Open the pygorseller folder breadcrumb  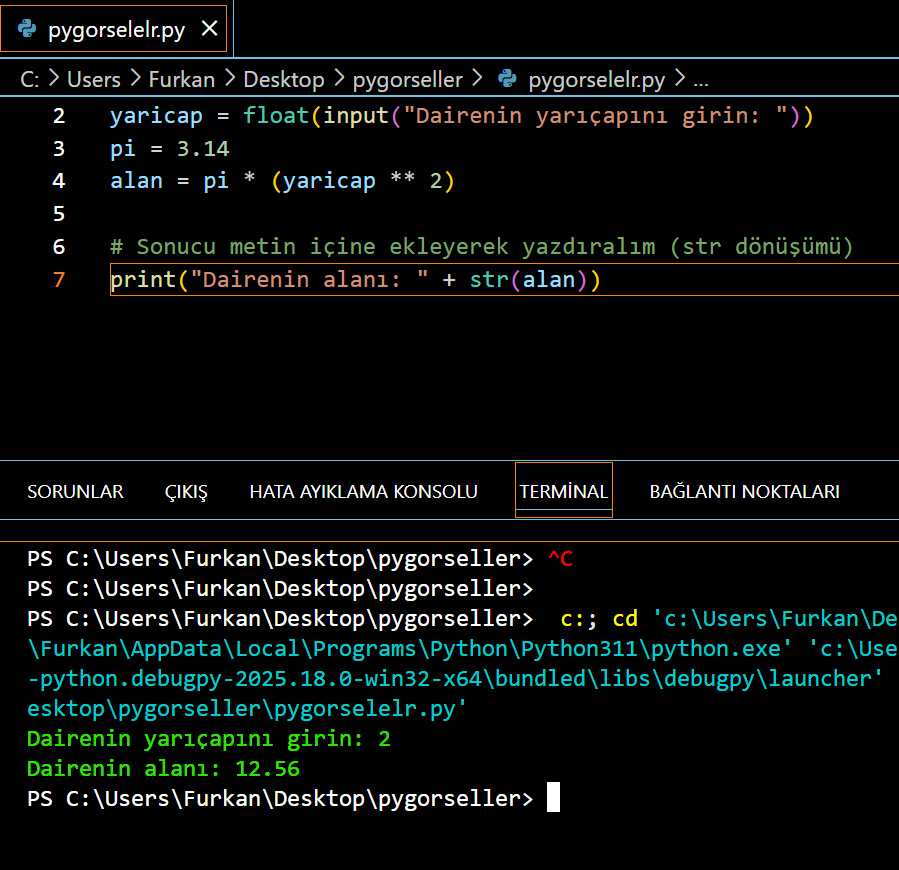point(408,79)
